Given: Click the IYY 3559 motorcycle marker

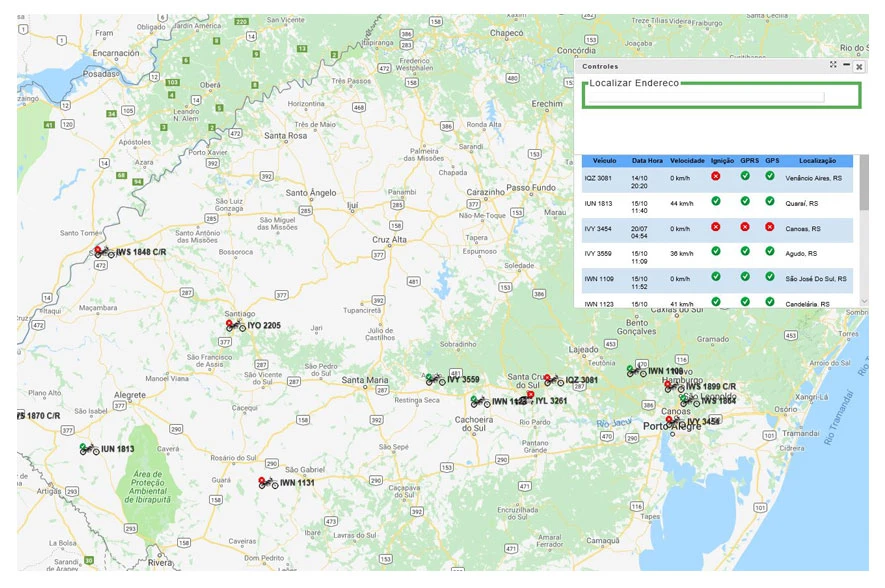Looking at the screenshot, I should 435,379.
